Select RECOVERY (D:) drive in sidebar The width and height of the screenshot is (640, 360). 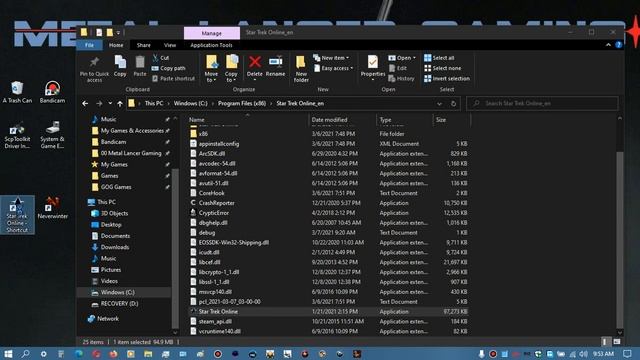(x=119, y=304)
